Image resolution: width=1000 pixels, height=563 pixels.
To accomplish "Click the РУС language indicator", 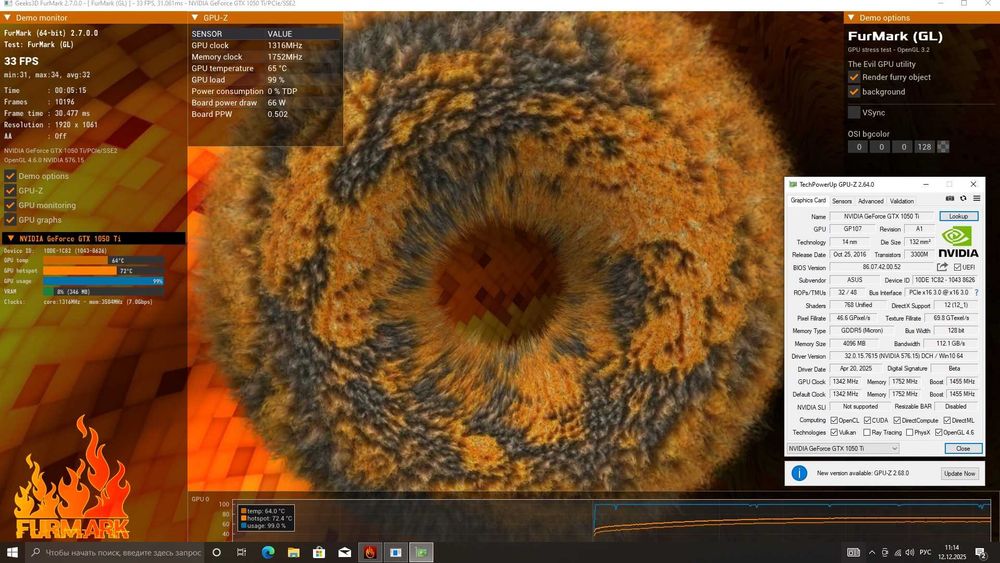I will [925, 552].
